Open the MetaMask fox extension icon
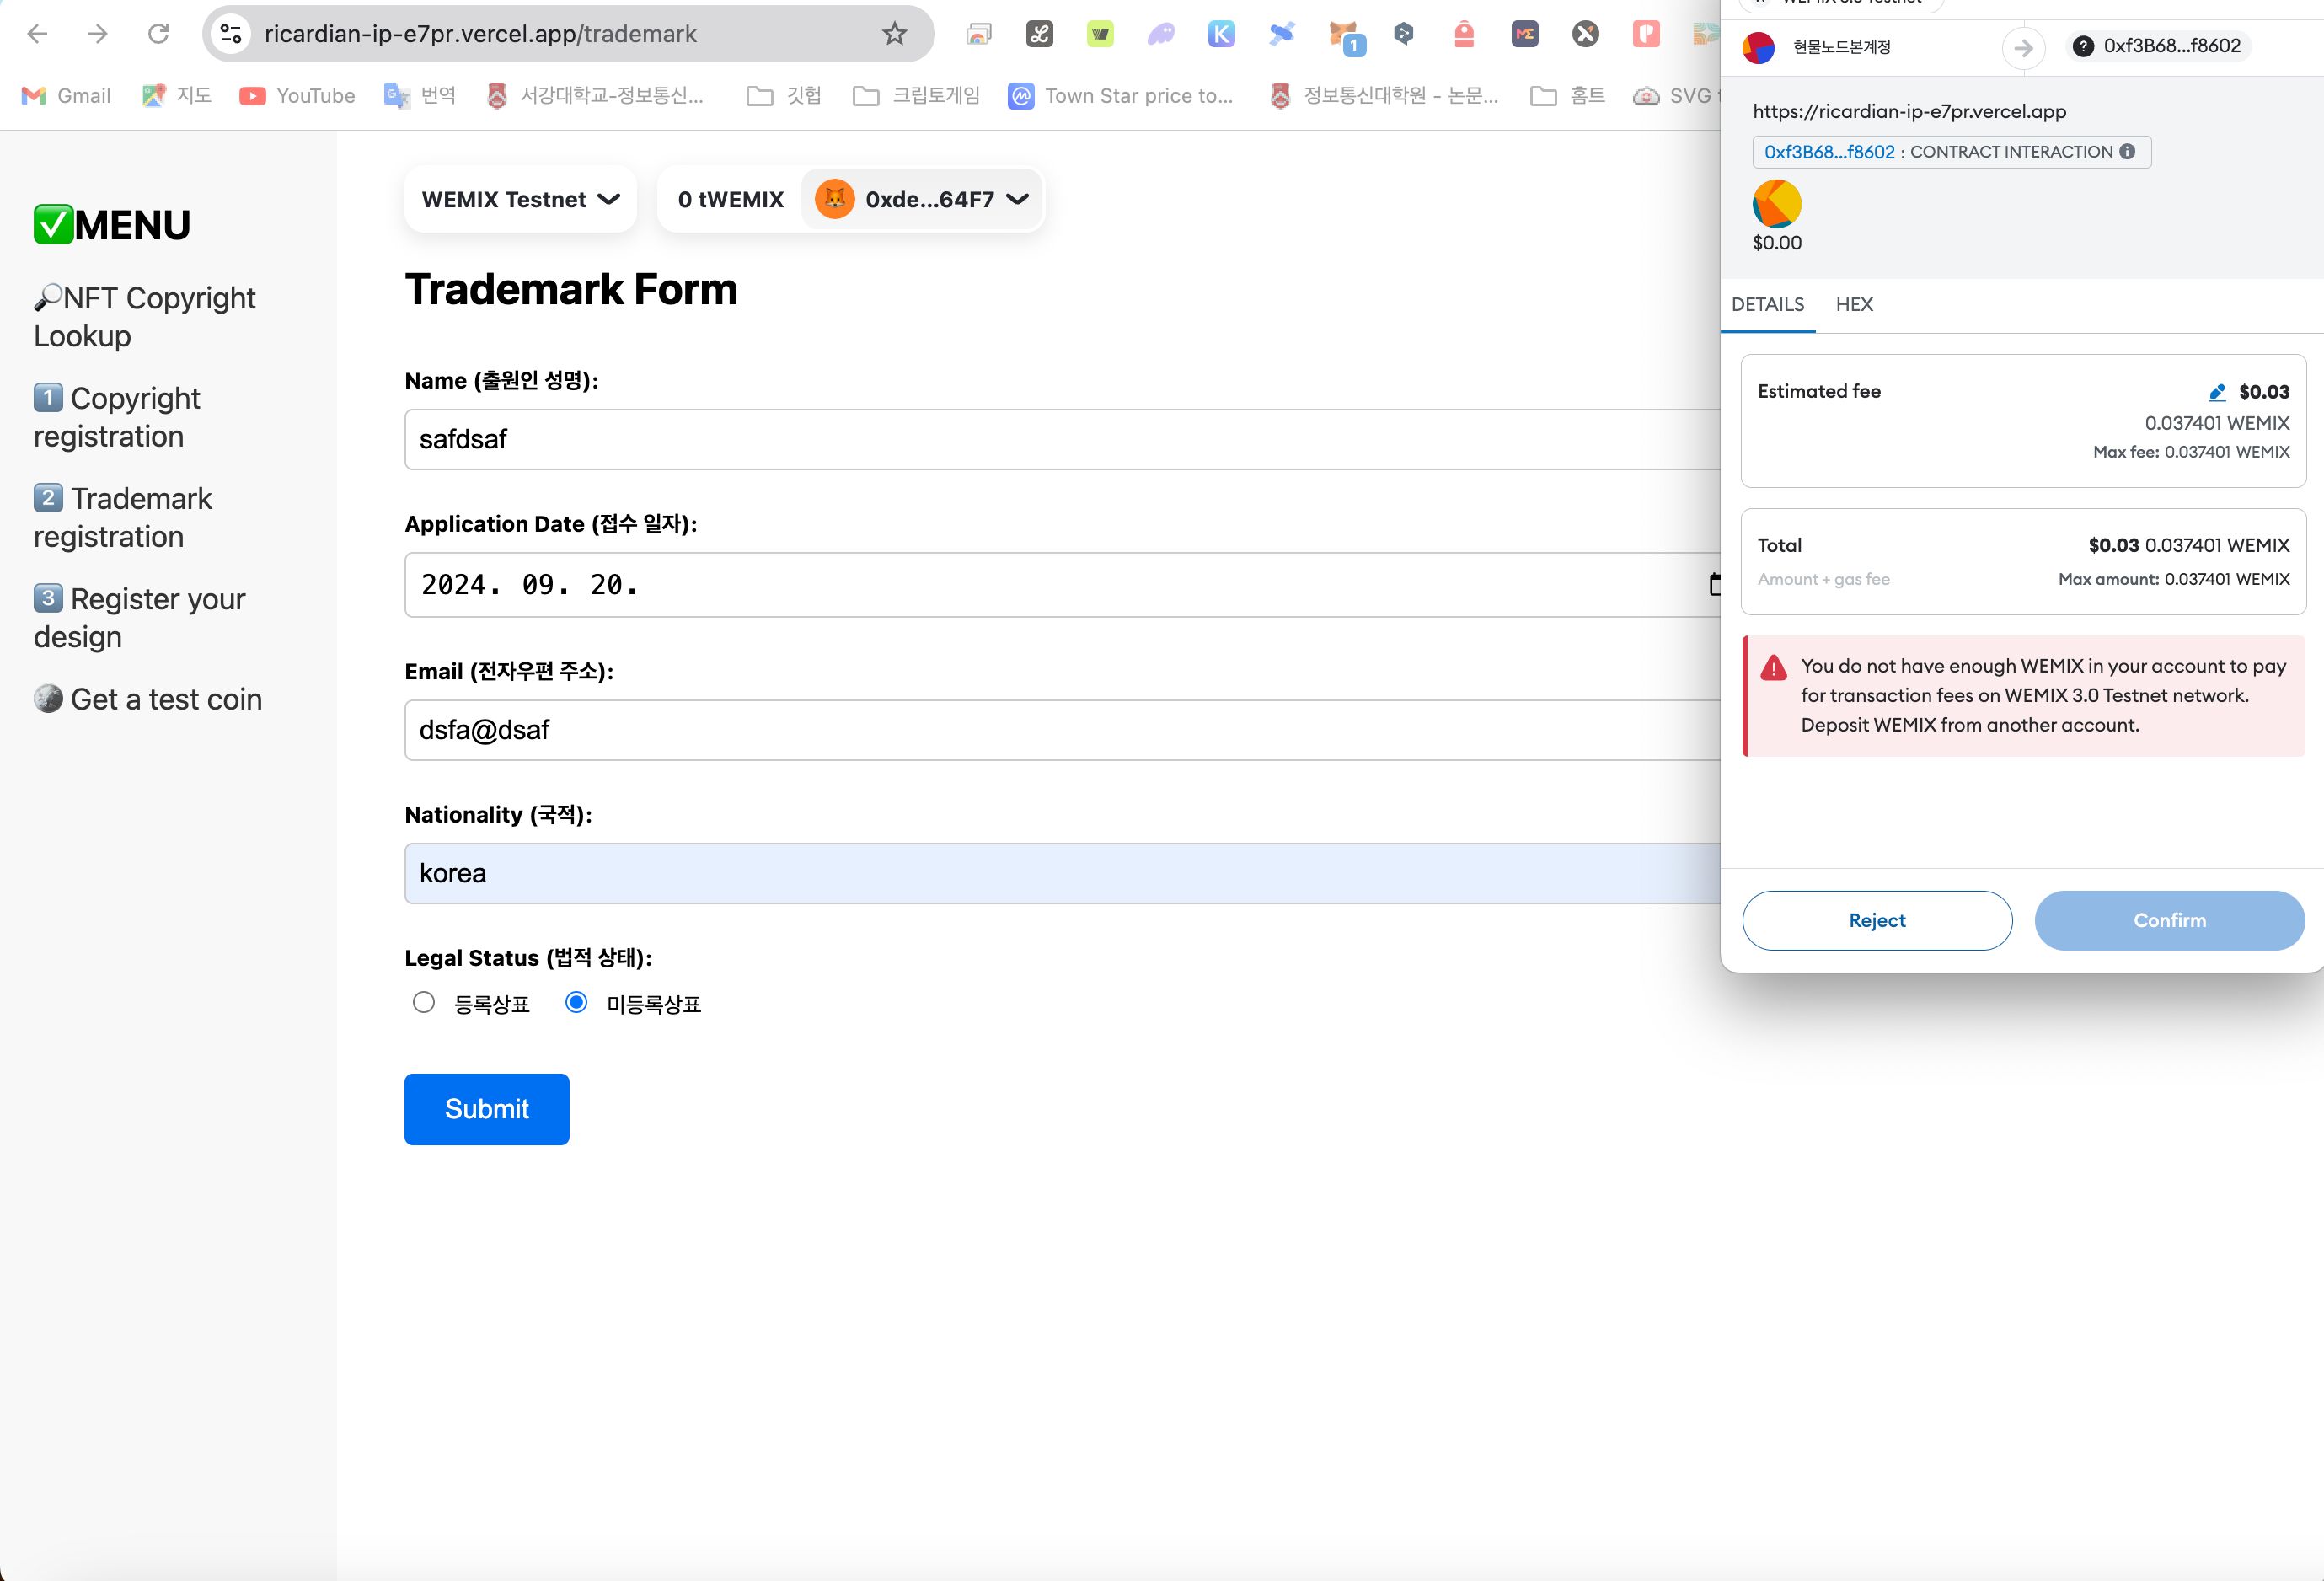2324x1581 pixels. (x=1345, y=37)
